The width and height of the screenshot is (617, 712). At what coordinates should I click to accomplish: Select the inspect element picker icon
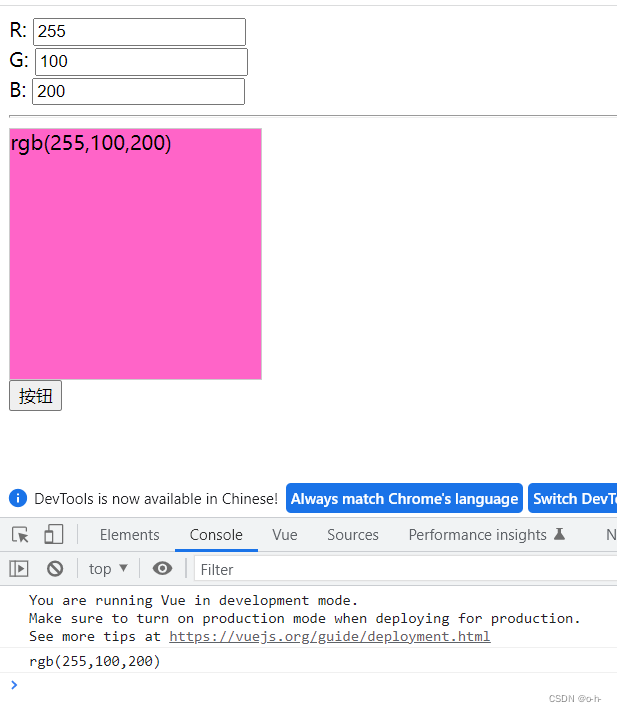coord(20,534)
